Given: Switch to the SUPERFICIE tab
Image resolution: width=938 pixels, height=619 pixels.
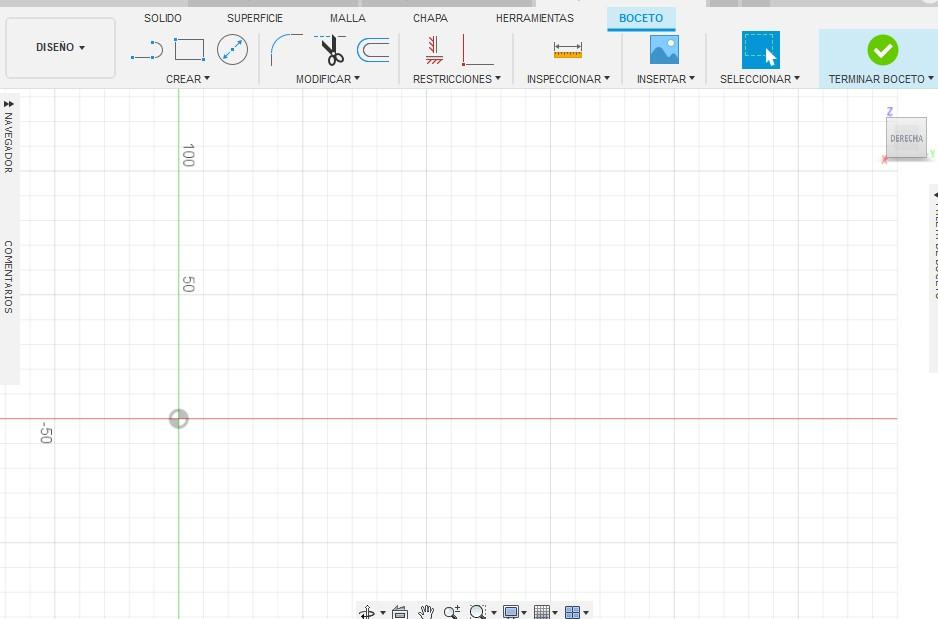Looking at the screenshot, I should coord(255,18).
